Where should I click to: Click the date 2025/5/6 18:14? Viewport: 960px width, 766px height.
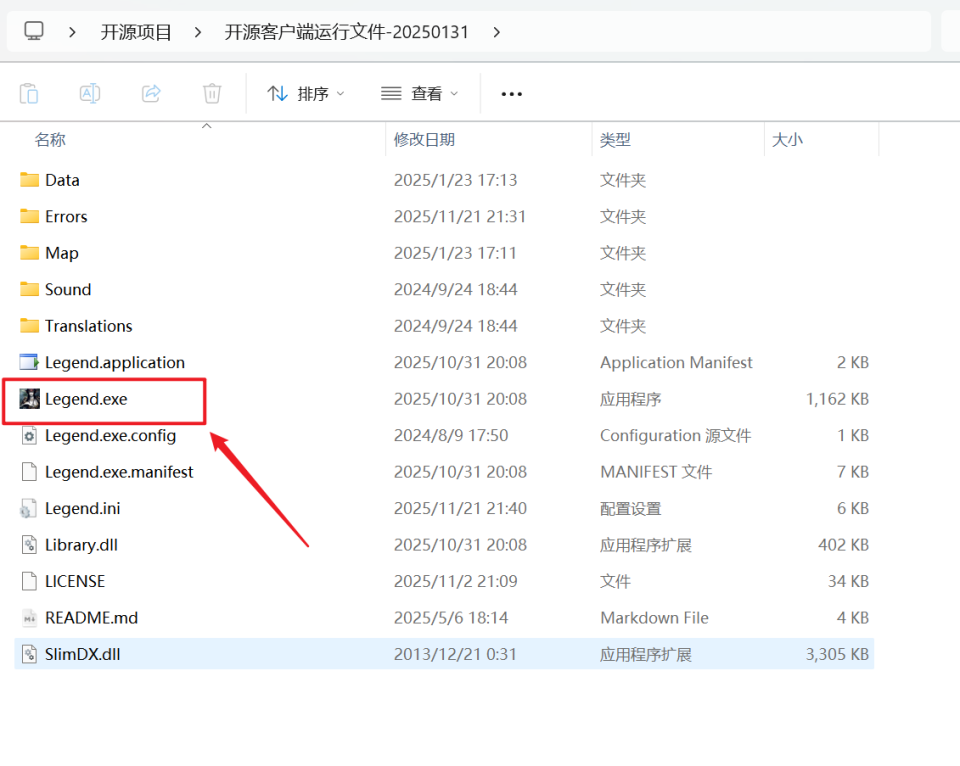click(x=451, y=618)
